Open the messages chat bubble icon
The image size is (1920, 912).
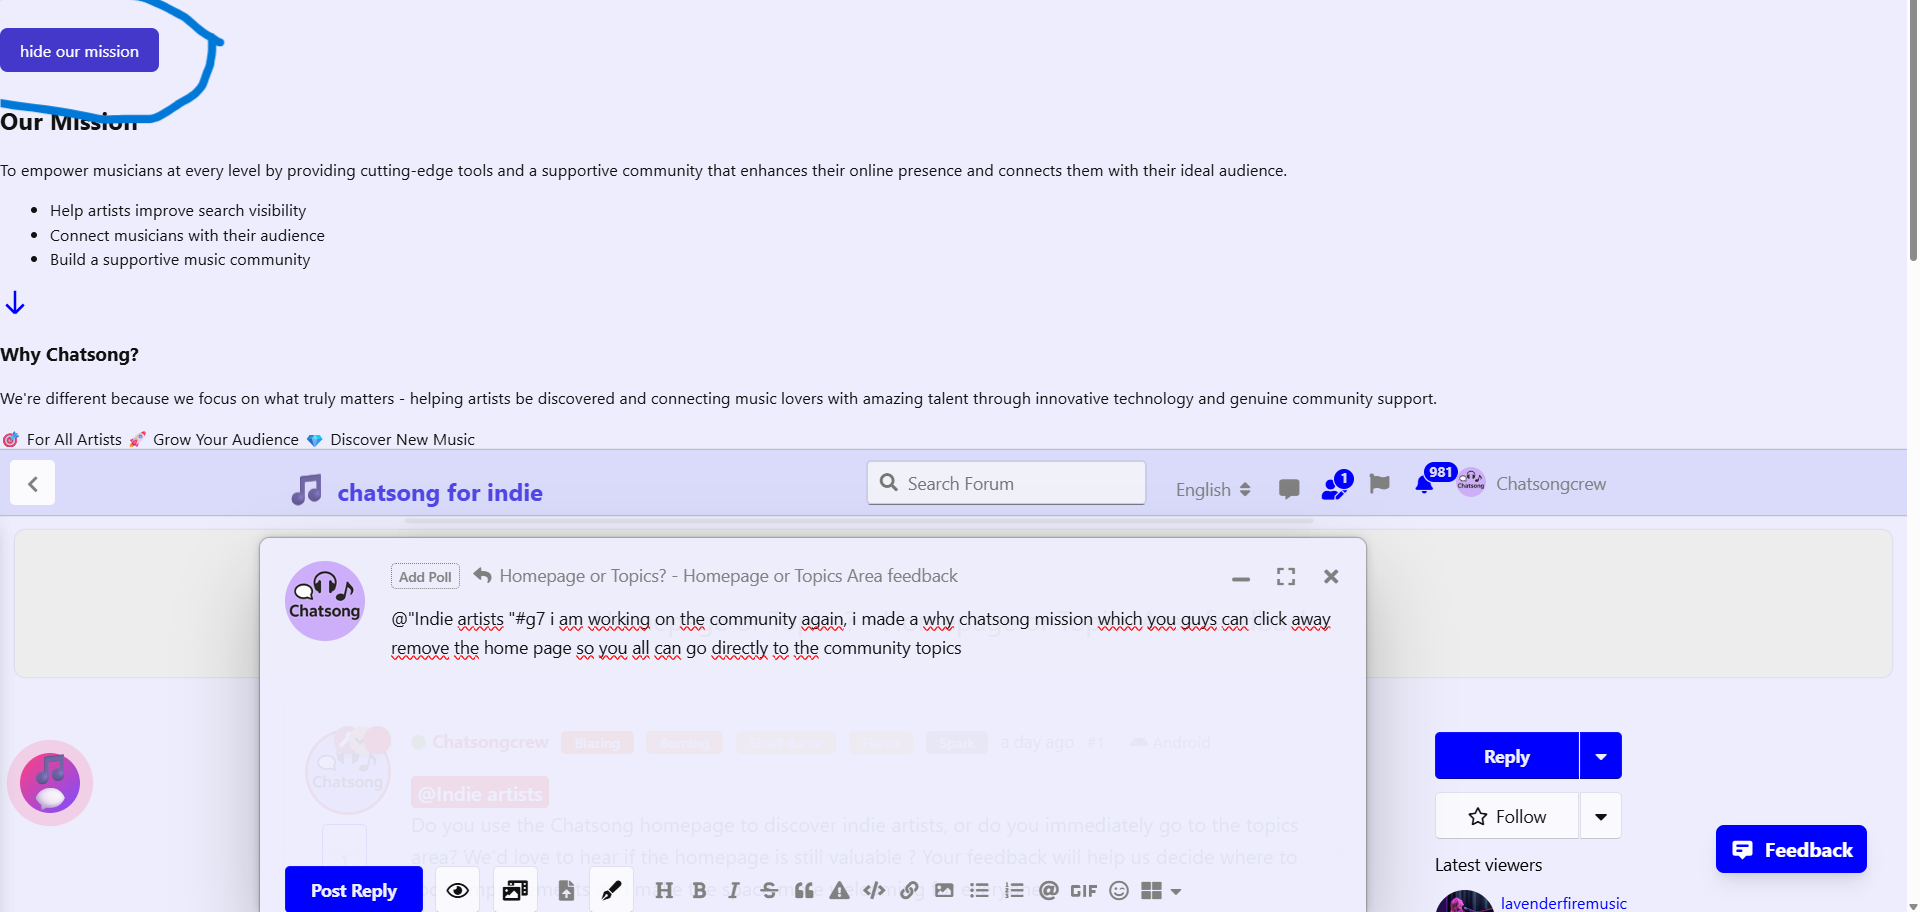click(x=1289, y=489)
